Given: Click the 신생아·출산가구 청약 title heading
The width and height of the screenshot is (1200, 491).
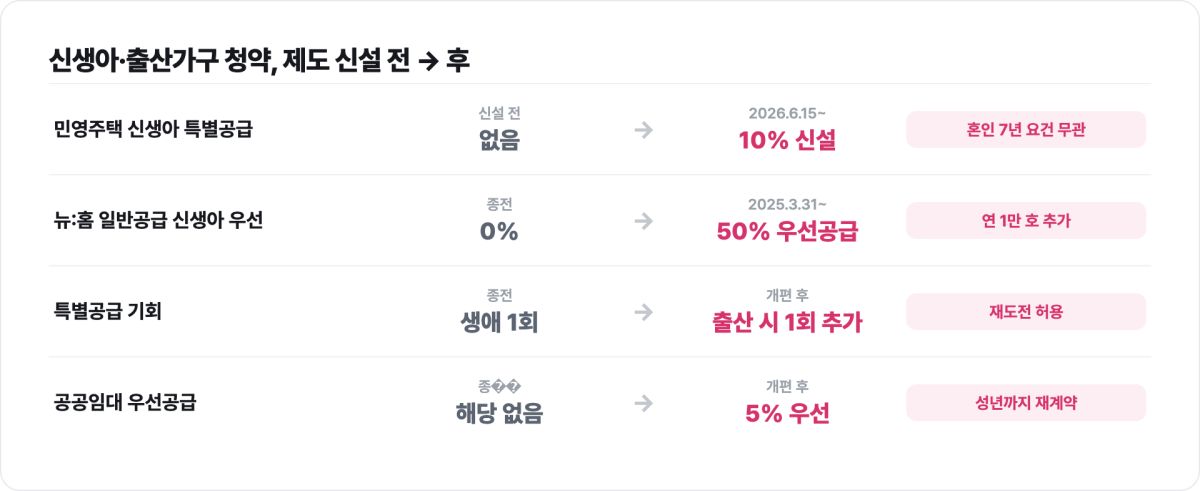Looking at the screenshot, I should (x=259, y=60).
